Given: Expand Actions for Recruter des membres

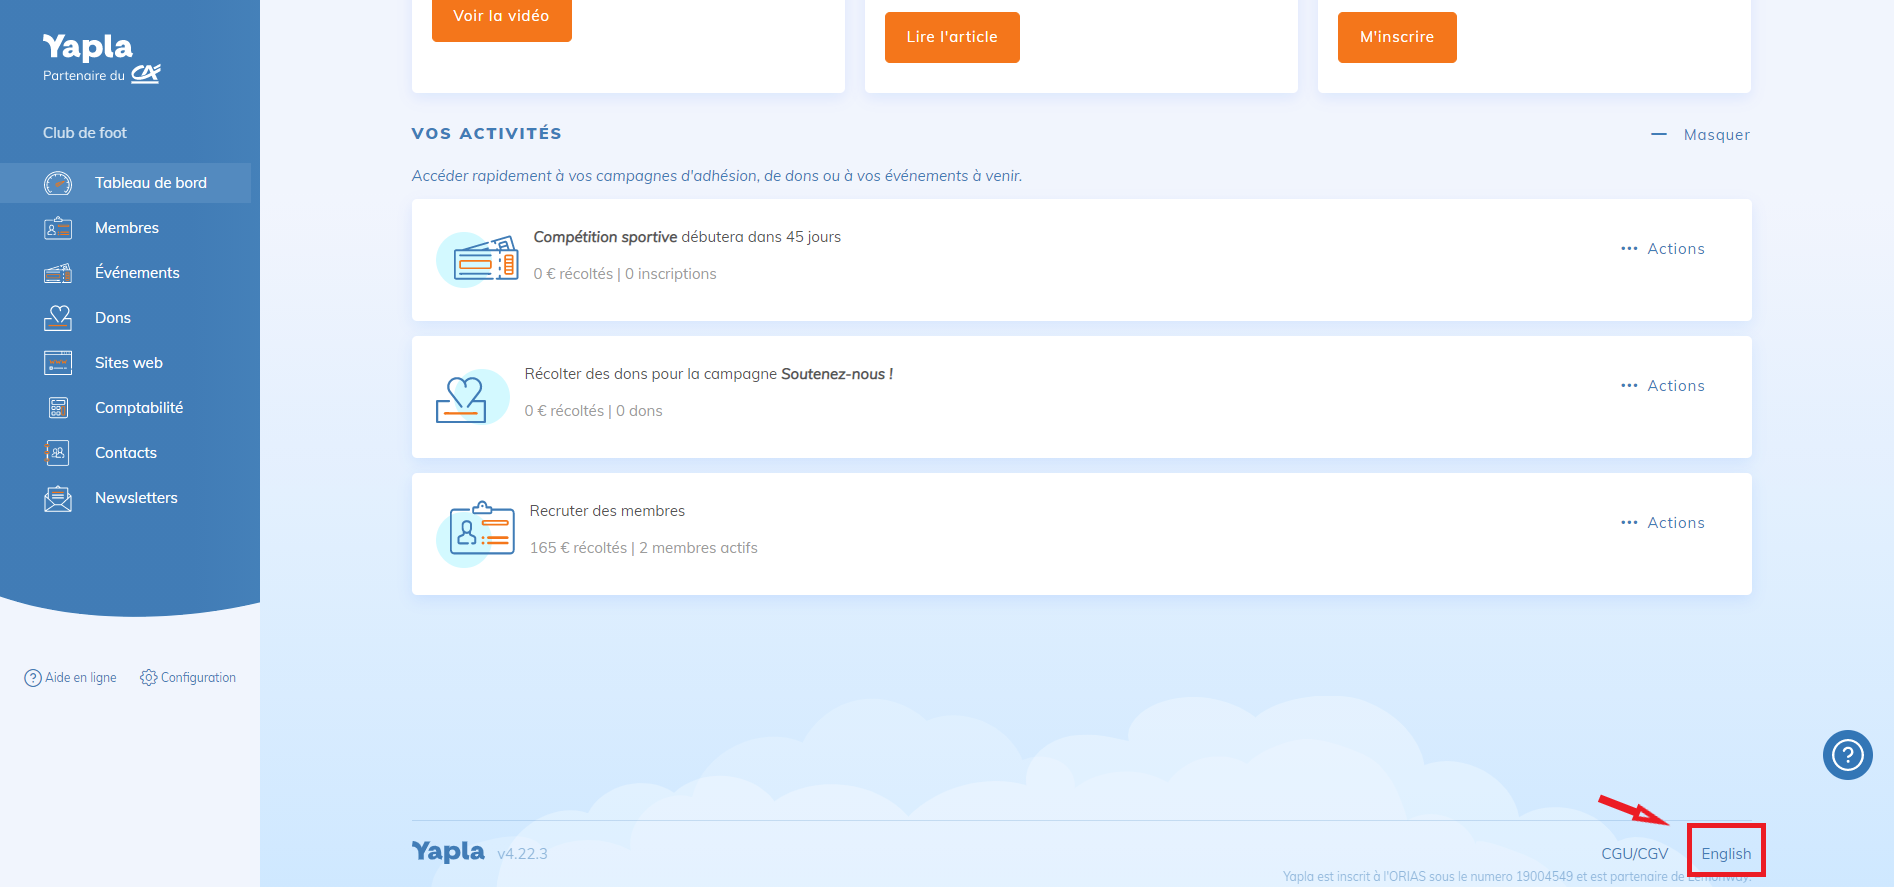Looking at the screenshot, I should tap(1663, 523).
